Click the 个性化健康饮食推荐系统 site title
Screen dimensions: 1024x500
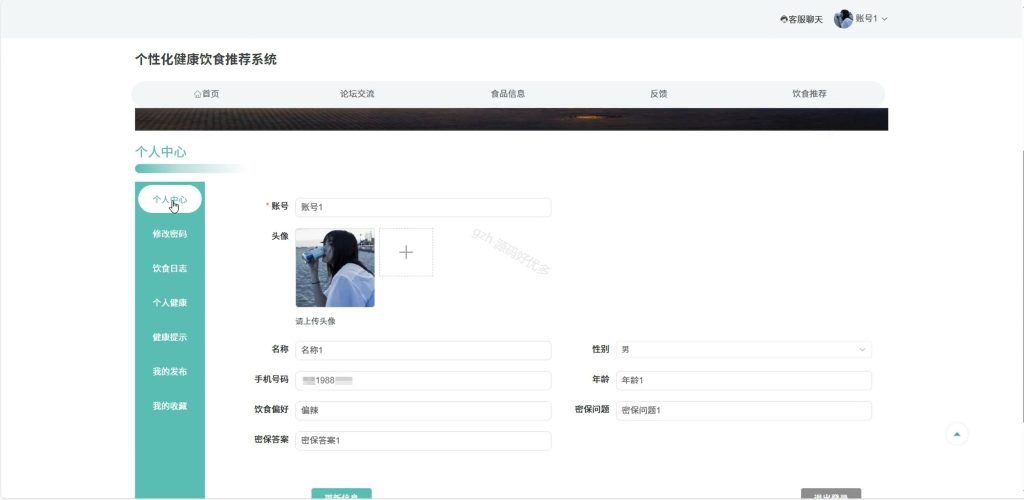point(206,59)
